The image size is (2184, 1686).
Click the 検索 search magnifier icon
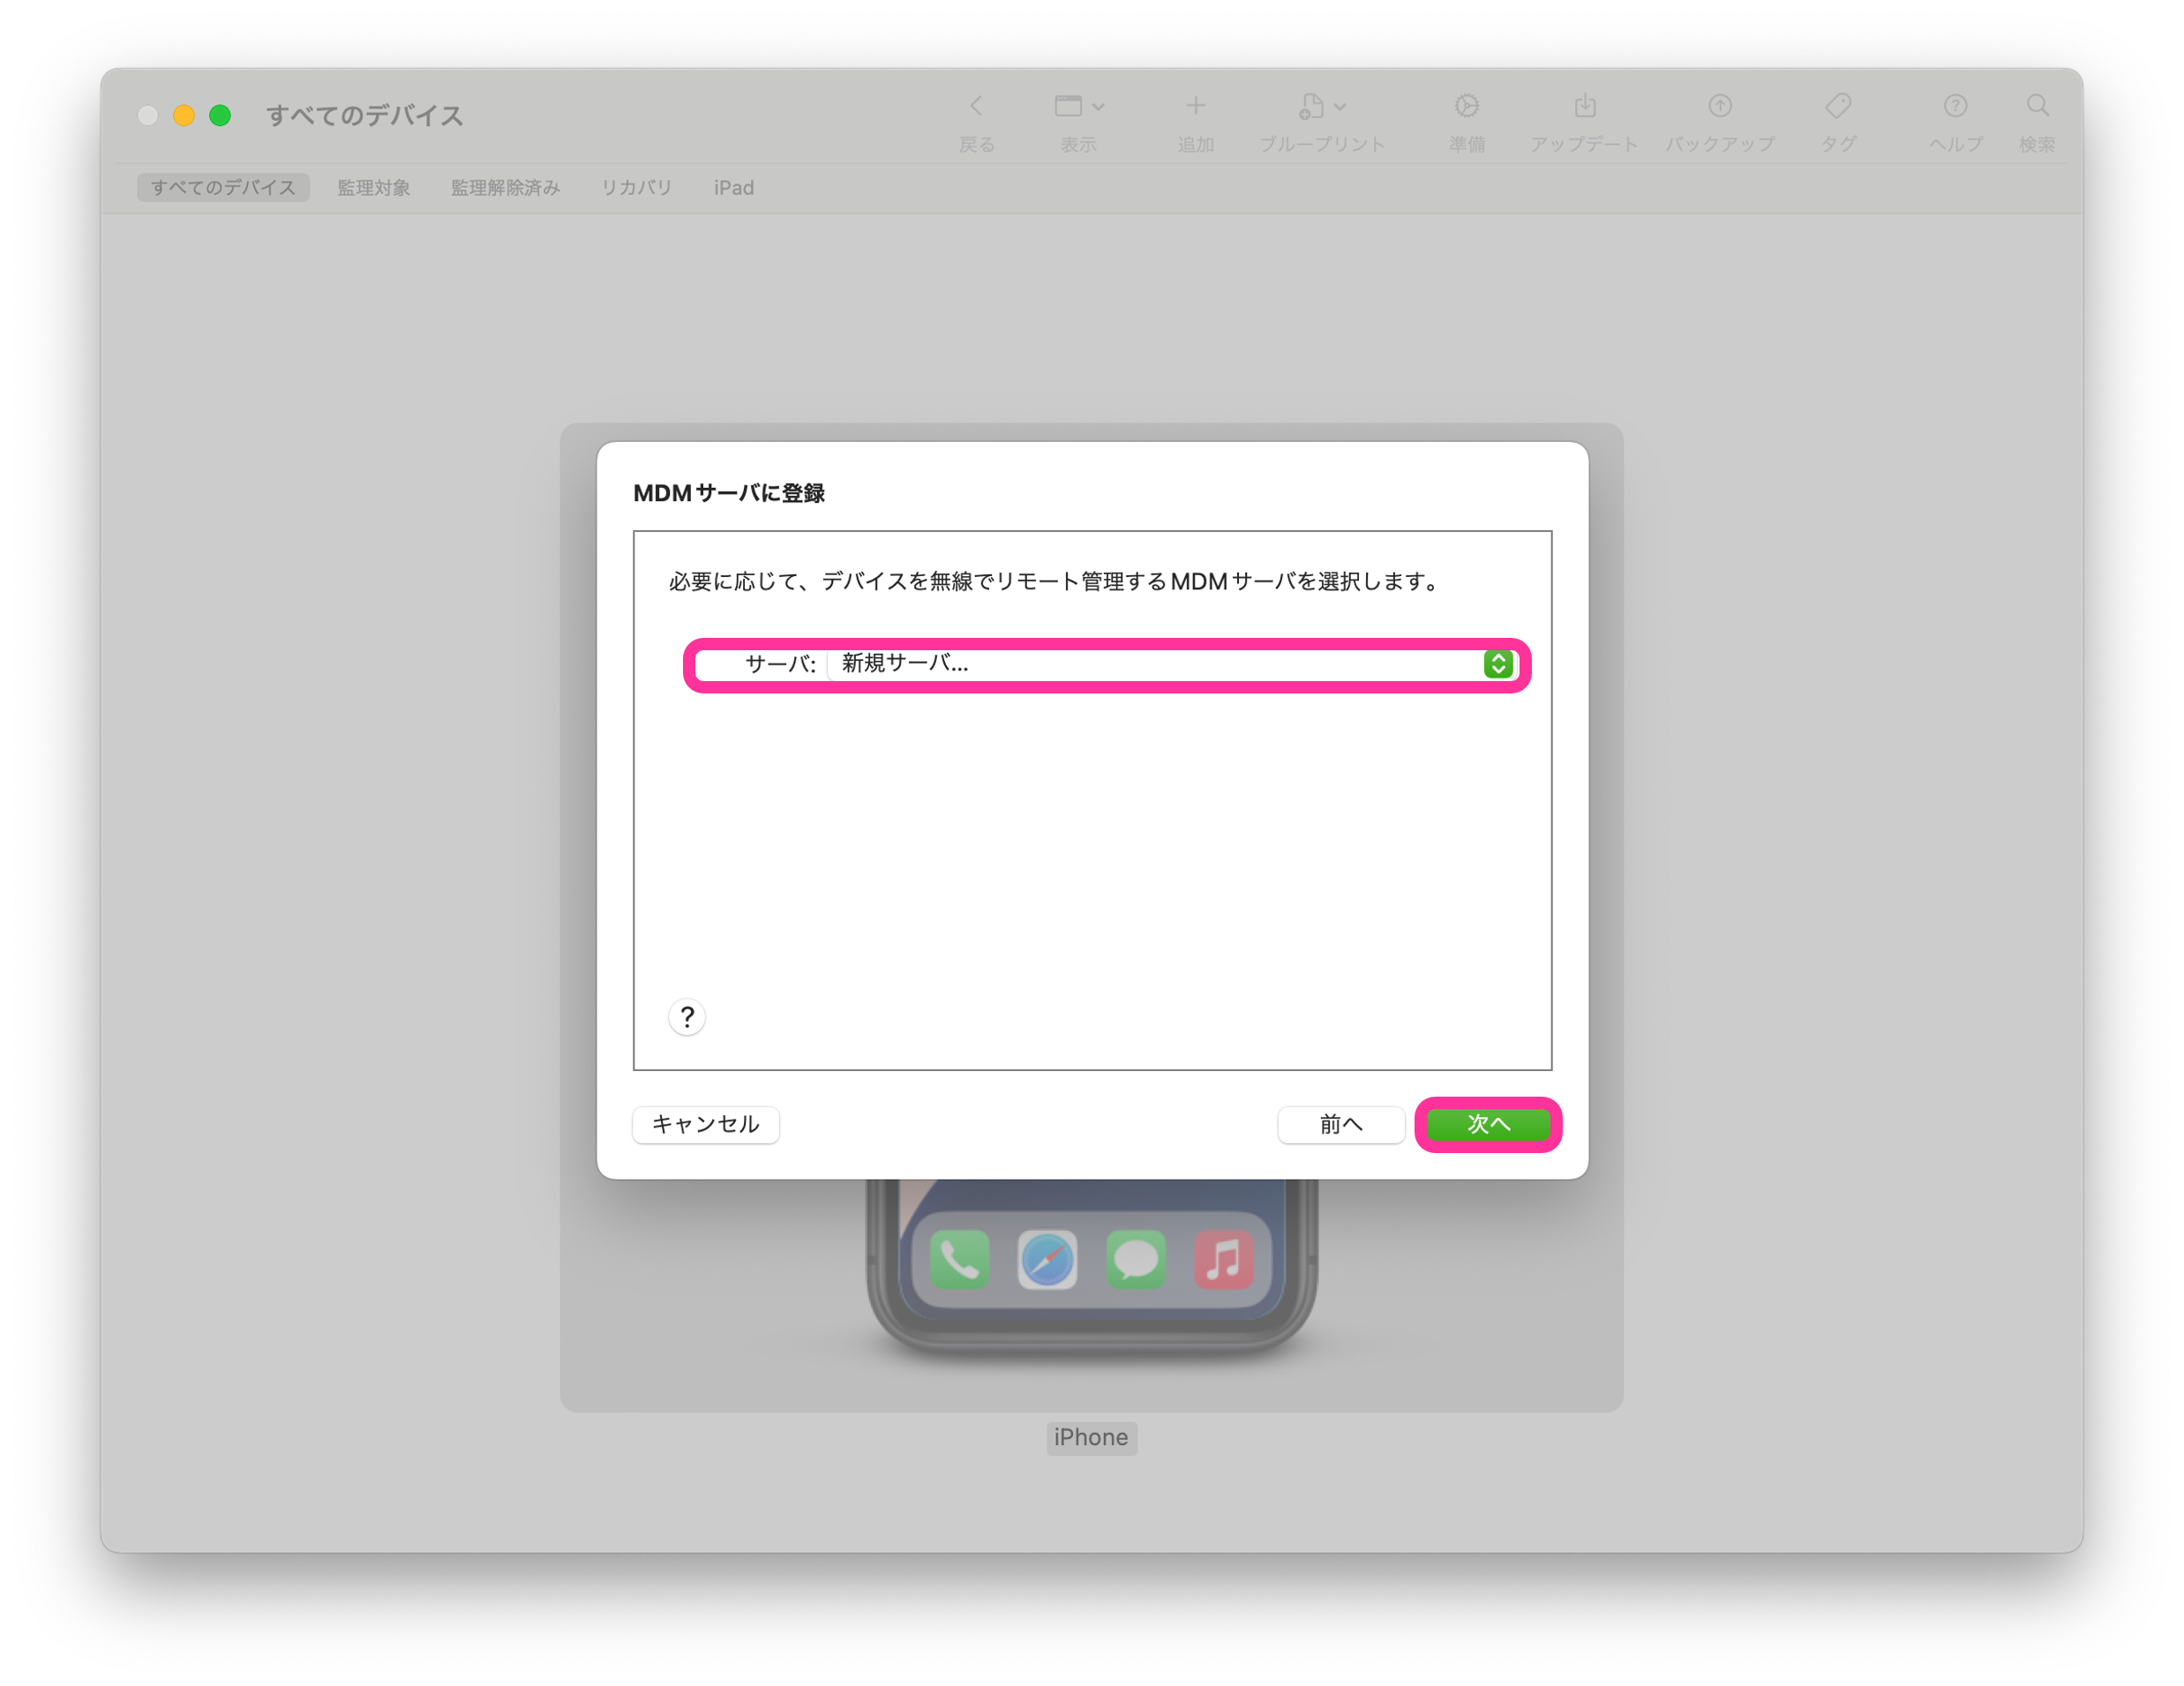2036,106
